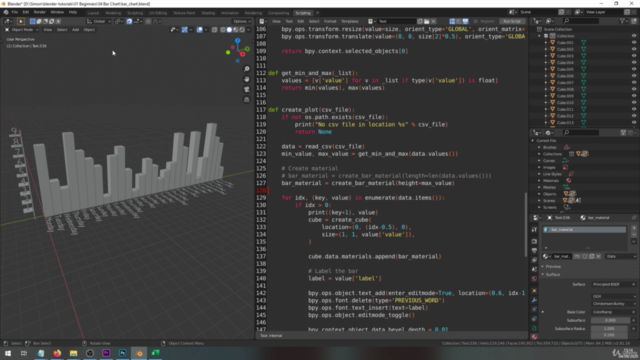Open the Object Mode dropdown

[22, 29]
